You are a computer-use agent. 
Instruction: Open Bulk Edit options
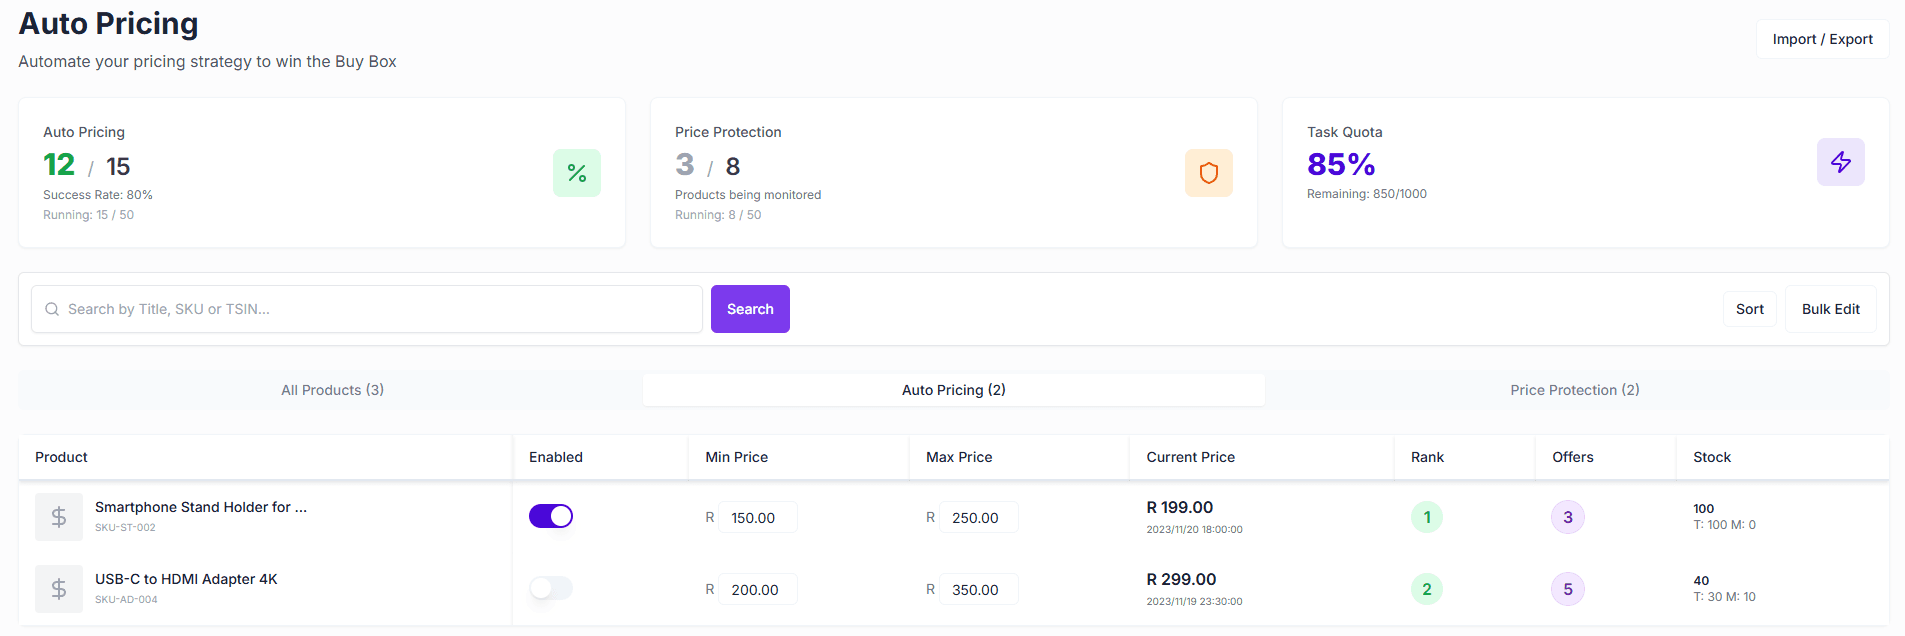(1830, 309)
